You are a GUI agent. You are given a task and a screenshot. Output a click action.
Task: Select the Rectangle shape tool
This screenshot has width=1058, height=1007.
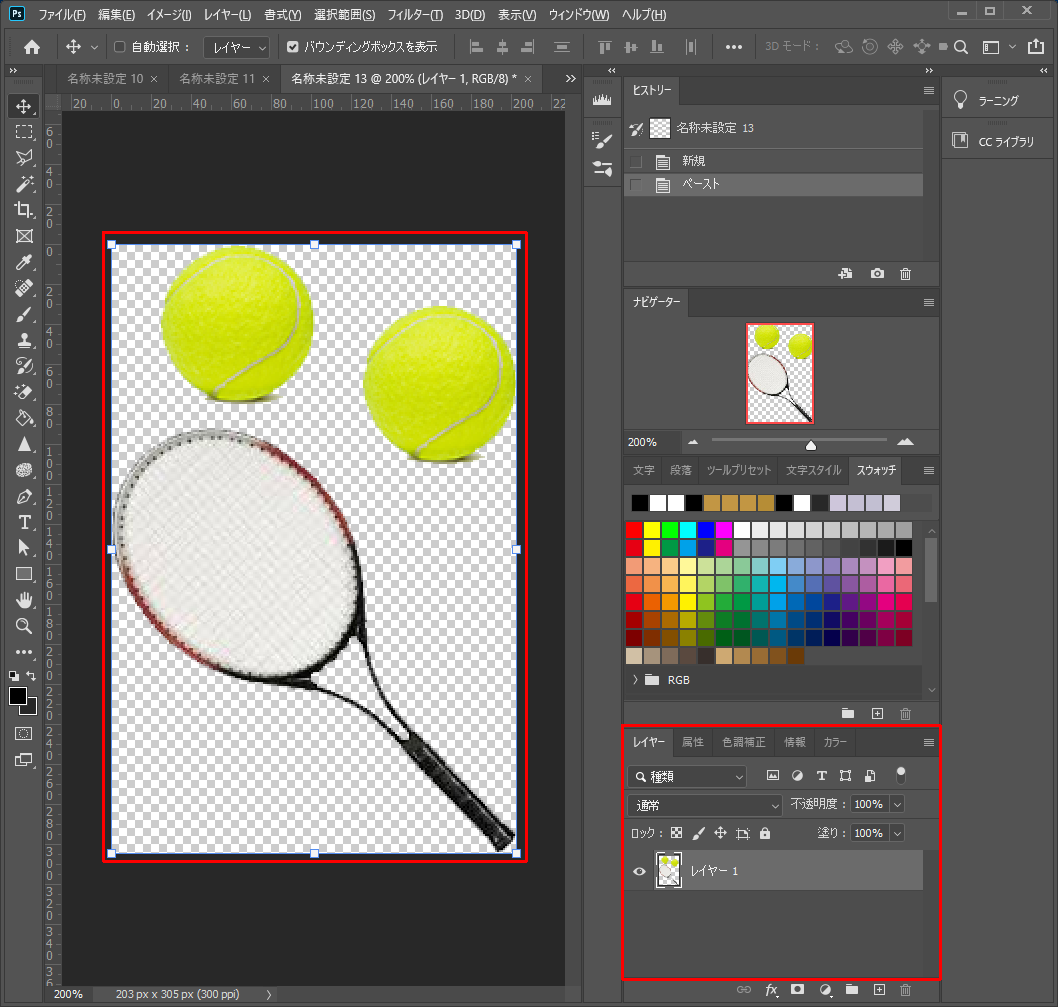pos(24,574)
